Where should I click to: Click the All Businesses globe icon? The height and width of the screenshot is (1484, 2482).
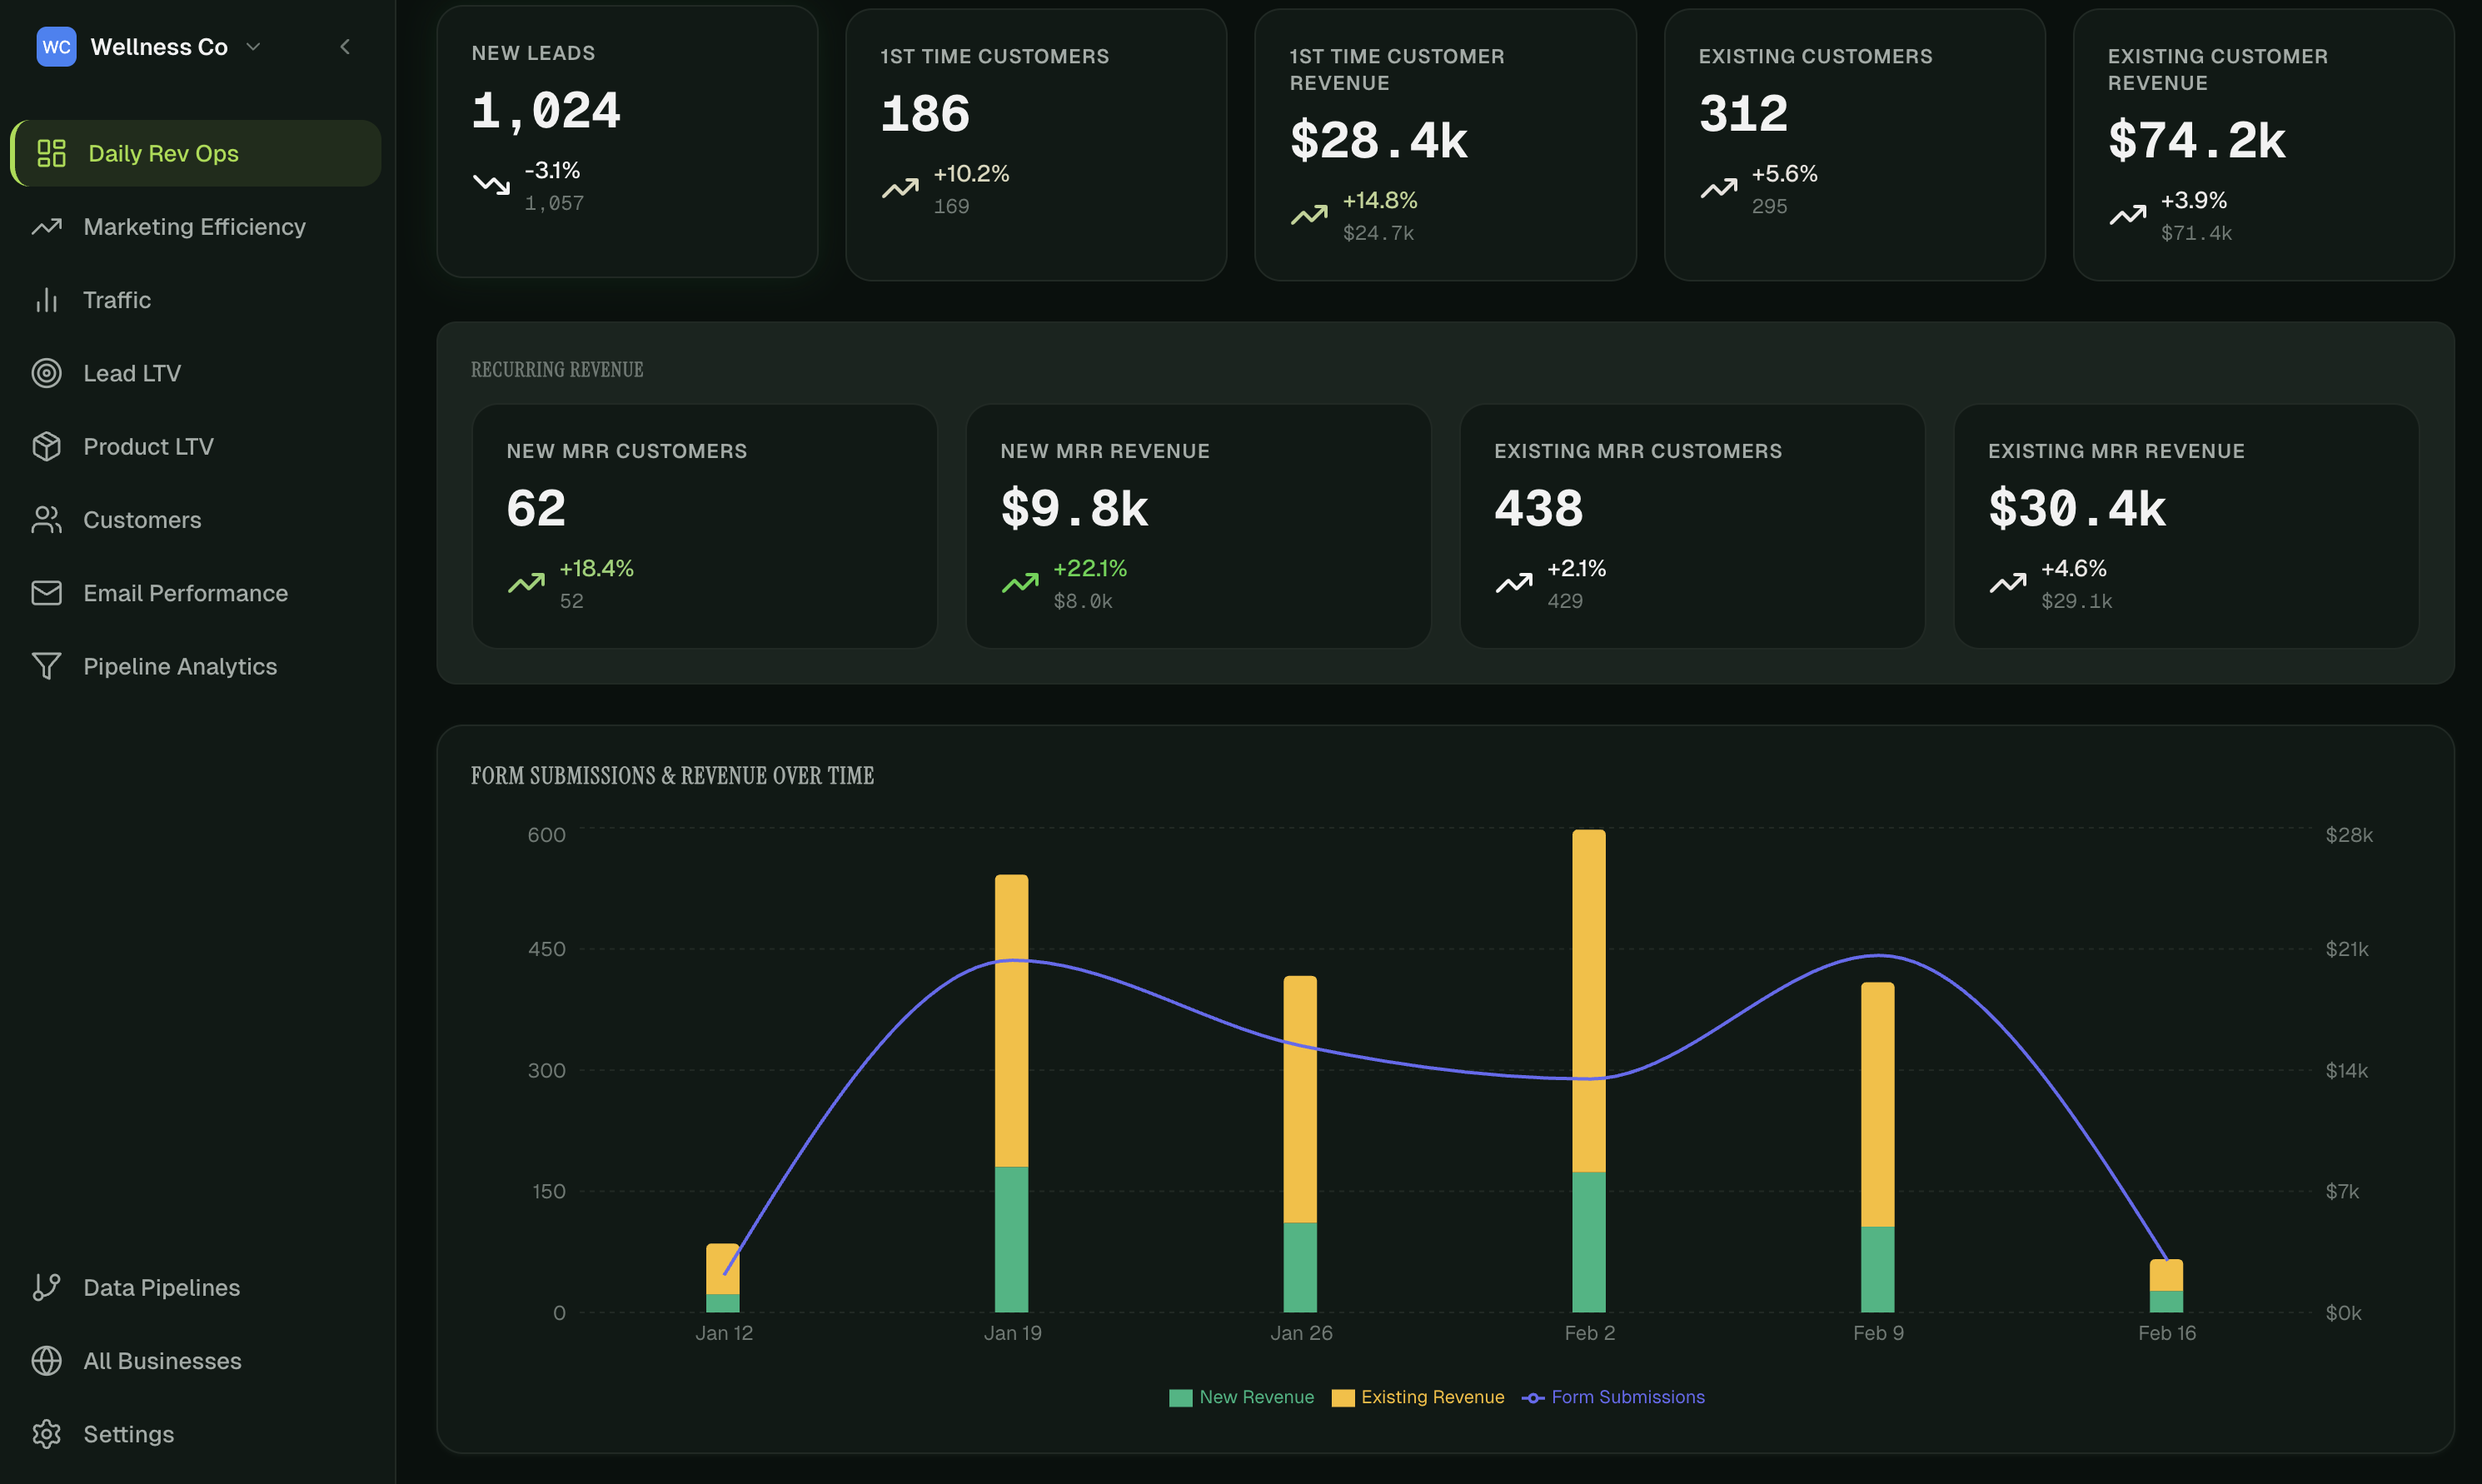(46, 1361)
